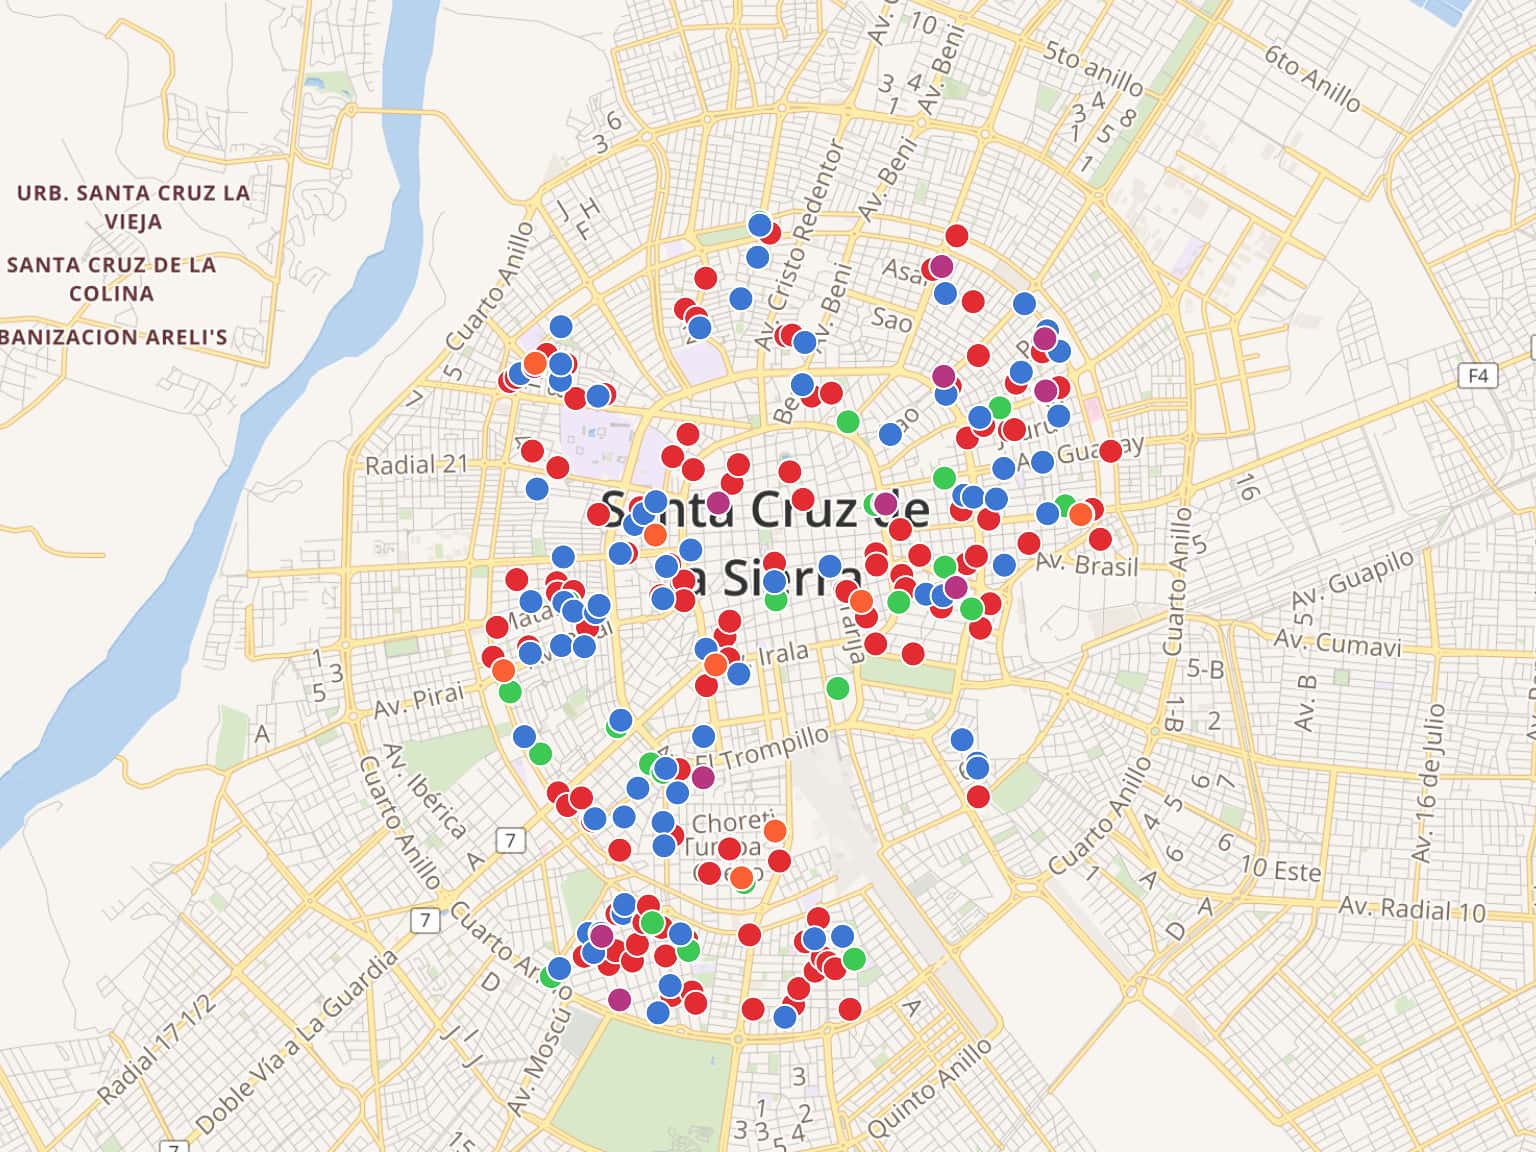
Task: Click the Doble Vía a La Guardia label
Action: (297, 1042)
